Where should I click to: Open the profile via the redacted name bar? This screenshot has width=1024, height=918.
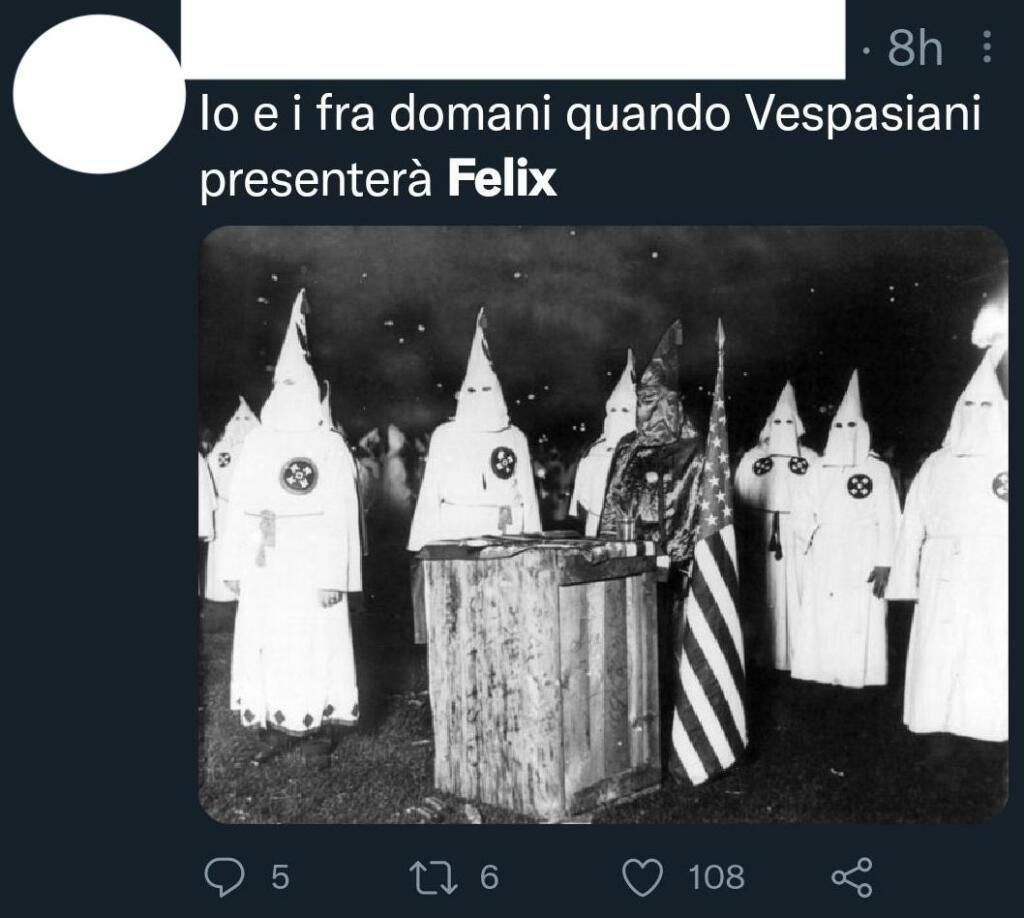pyautogui.click(x=513, y=40)
